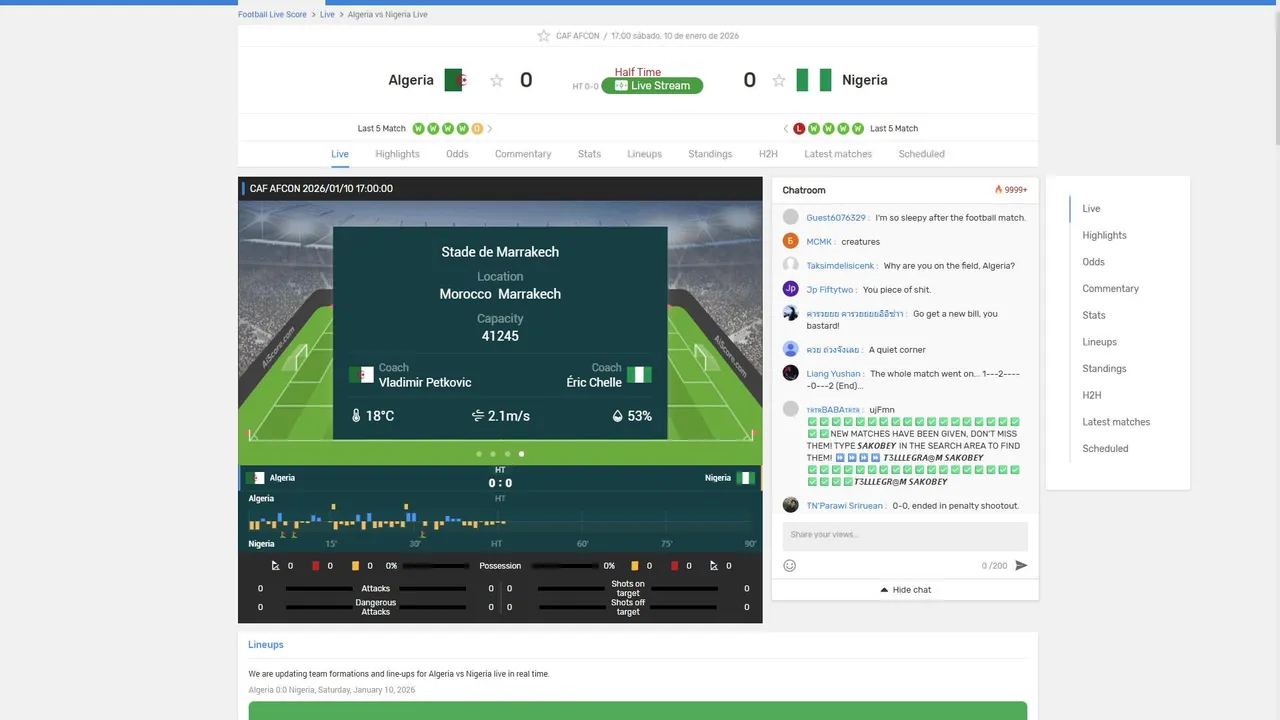1280x720 pixels.
Task: Jump to Odds in side navigation
Action: click(x=1093, y=262)
